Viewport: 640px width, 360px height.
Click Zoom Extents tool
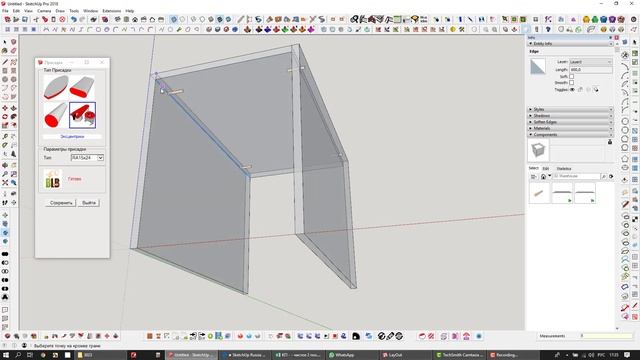pos(5,182)
